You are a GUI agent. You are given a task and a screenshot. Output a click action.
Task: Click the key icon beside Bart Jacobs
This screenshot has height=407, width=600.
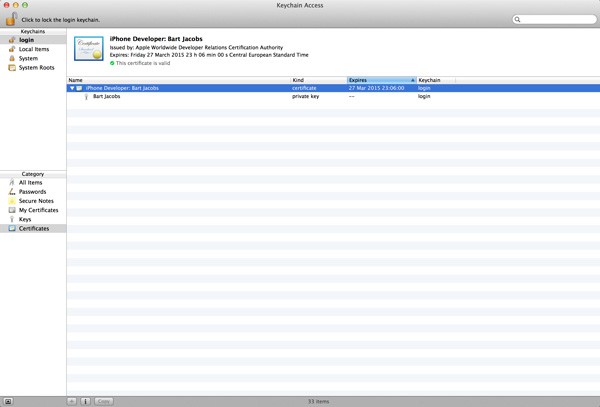86,96
